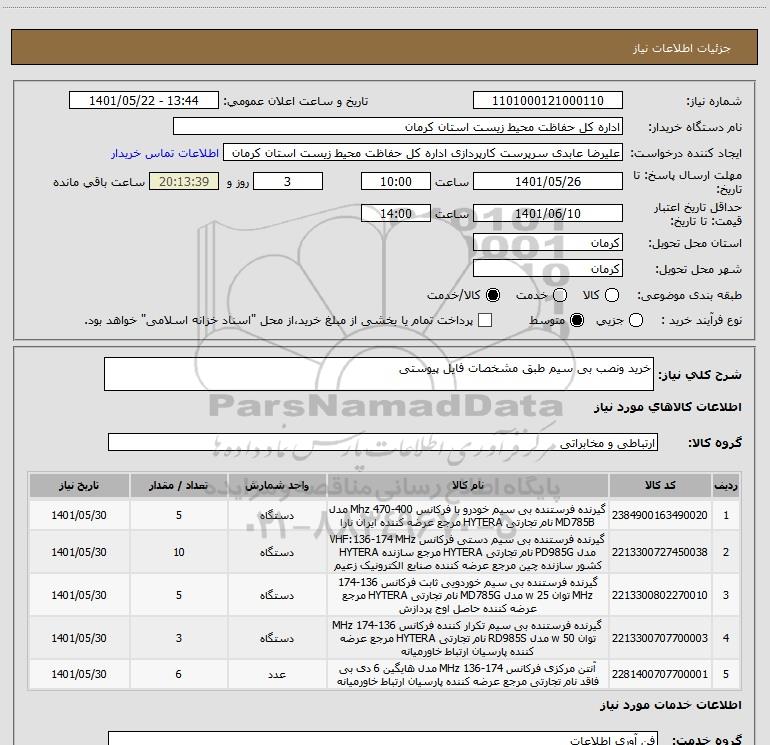Click the واحد شمارش column header
Screen dimensions: 770x745
click(x=277, y=485)
